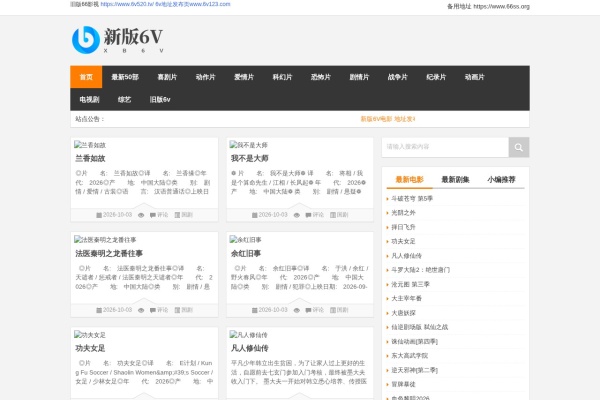Open 科幻片 category
This screenshot has width=600, height=400.
click(282, 77)
